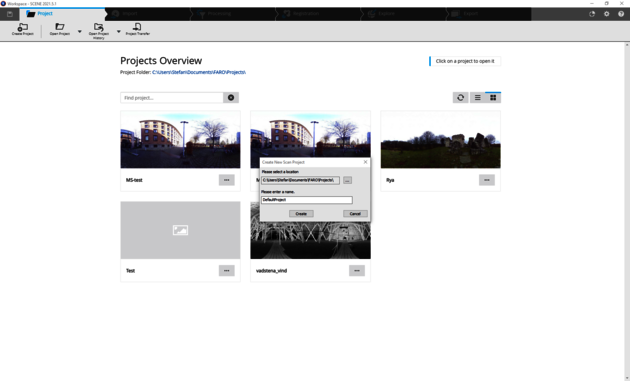
Task: Open the help question mark icon
Action: [x=621, y=14]
